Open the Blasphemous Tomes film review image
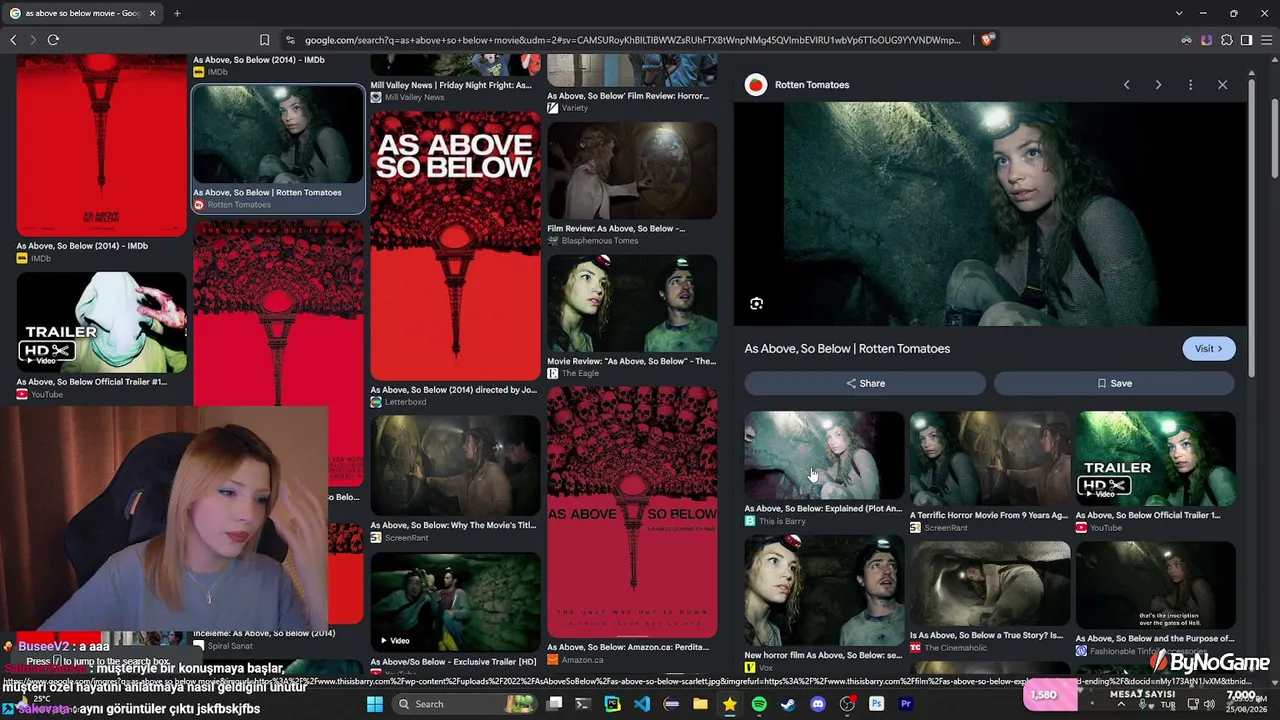The image size is (1280, 720). pos(632,170)
